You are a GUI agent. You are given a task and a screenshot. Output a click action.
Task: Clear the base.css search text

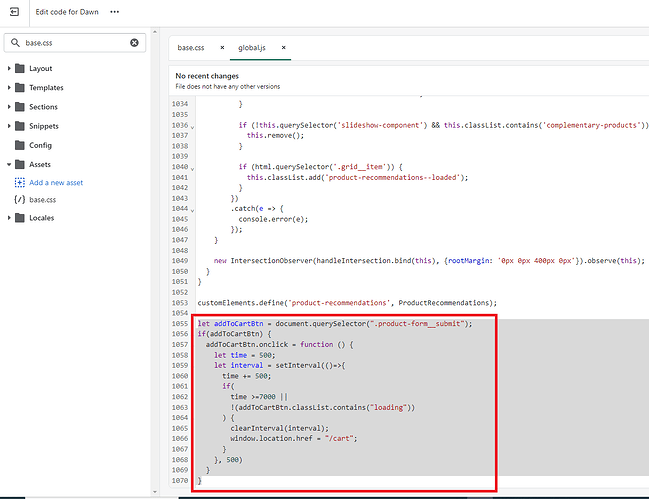[x=135, y=43]
